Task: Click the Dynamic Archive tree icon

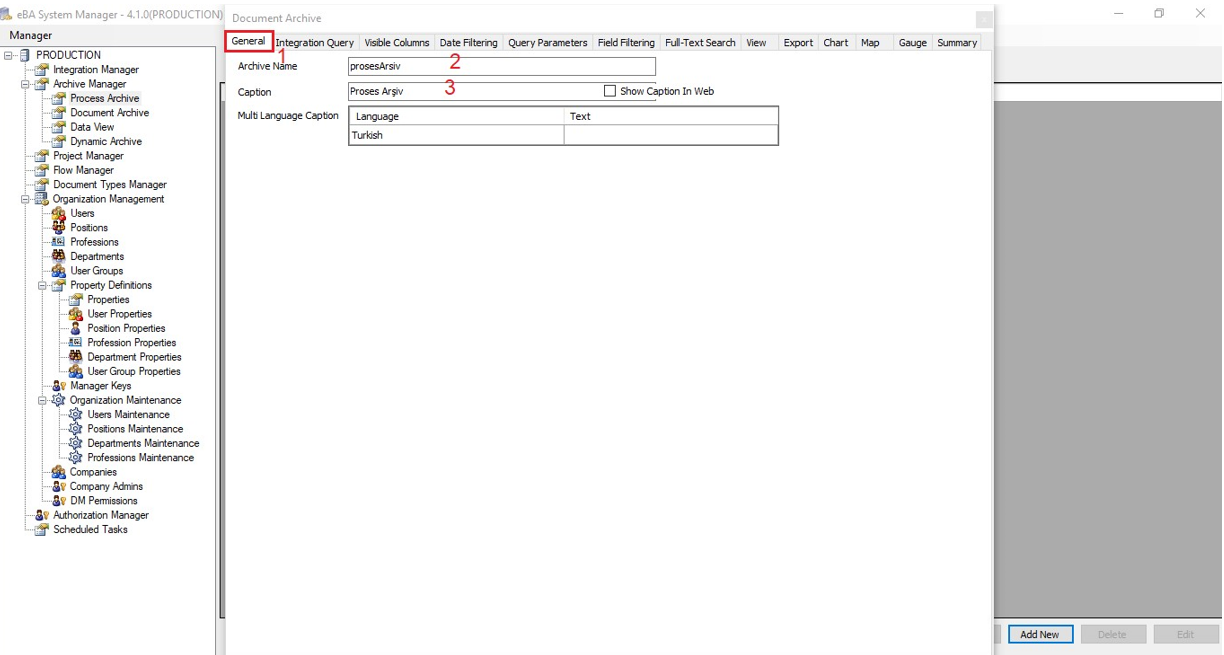Action: click(59, 142)
